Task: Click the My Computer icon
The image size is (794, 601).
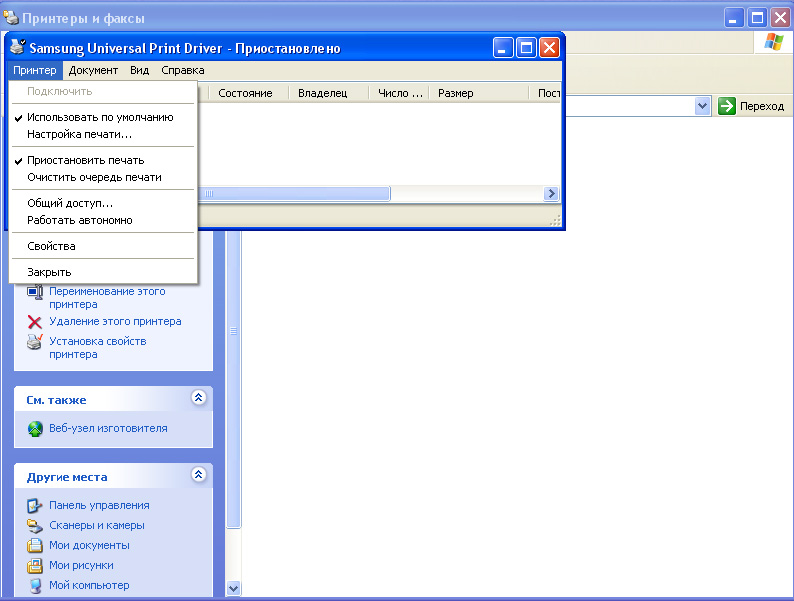Action: [x=35, y=586]
